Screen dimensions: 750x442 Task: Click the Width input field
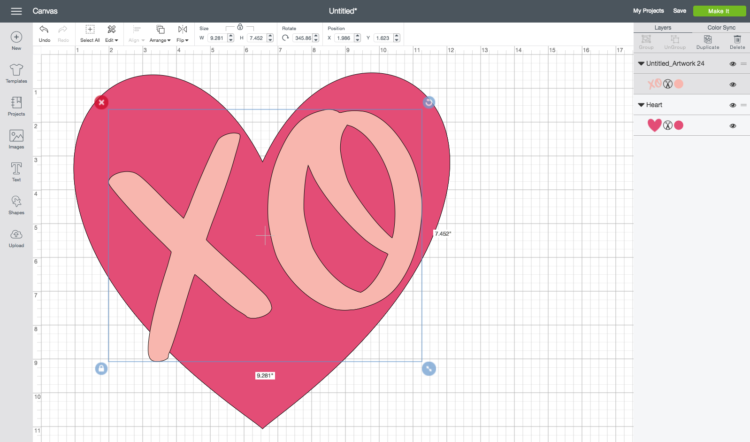pos(217,38)
